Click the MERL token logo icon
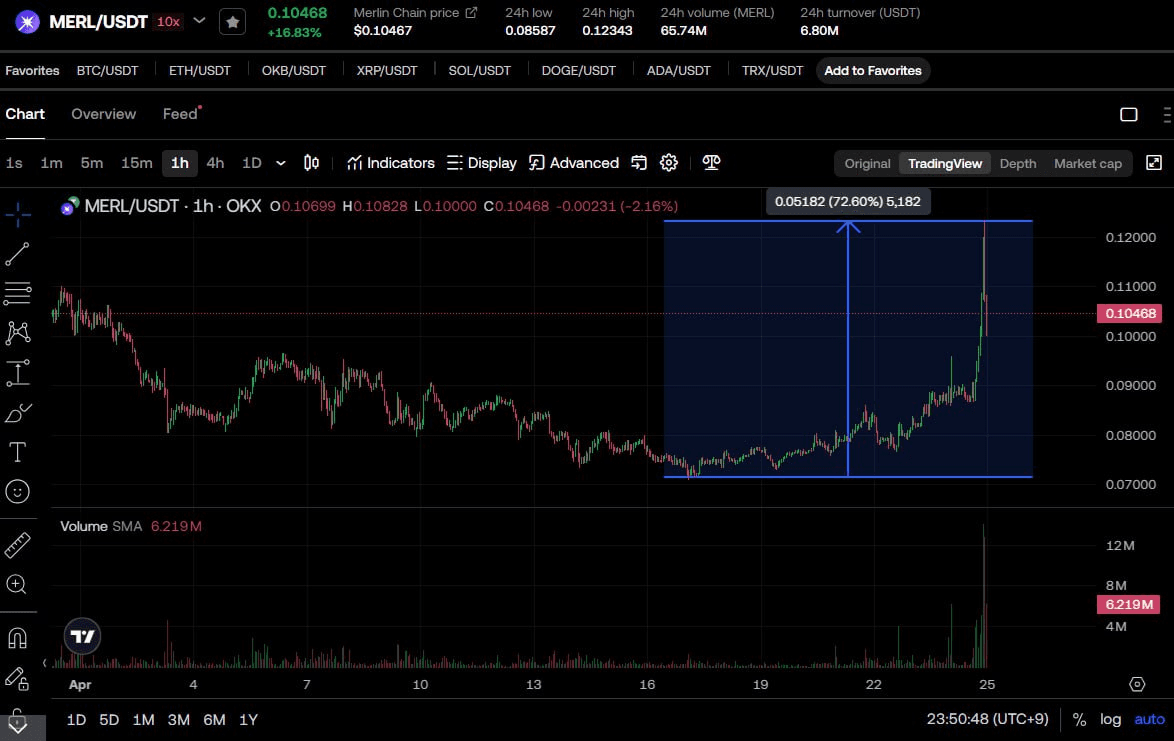Viewport: 1174px width, 741px height. [27, 22]
